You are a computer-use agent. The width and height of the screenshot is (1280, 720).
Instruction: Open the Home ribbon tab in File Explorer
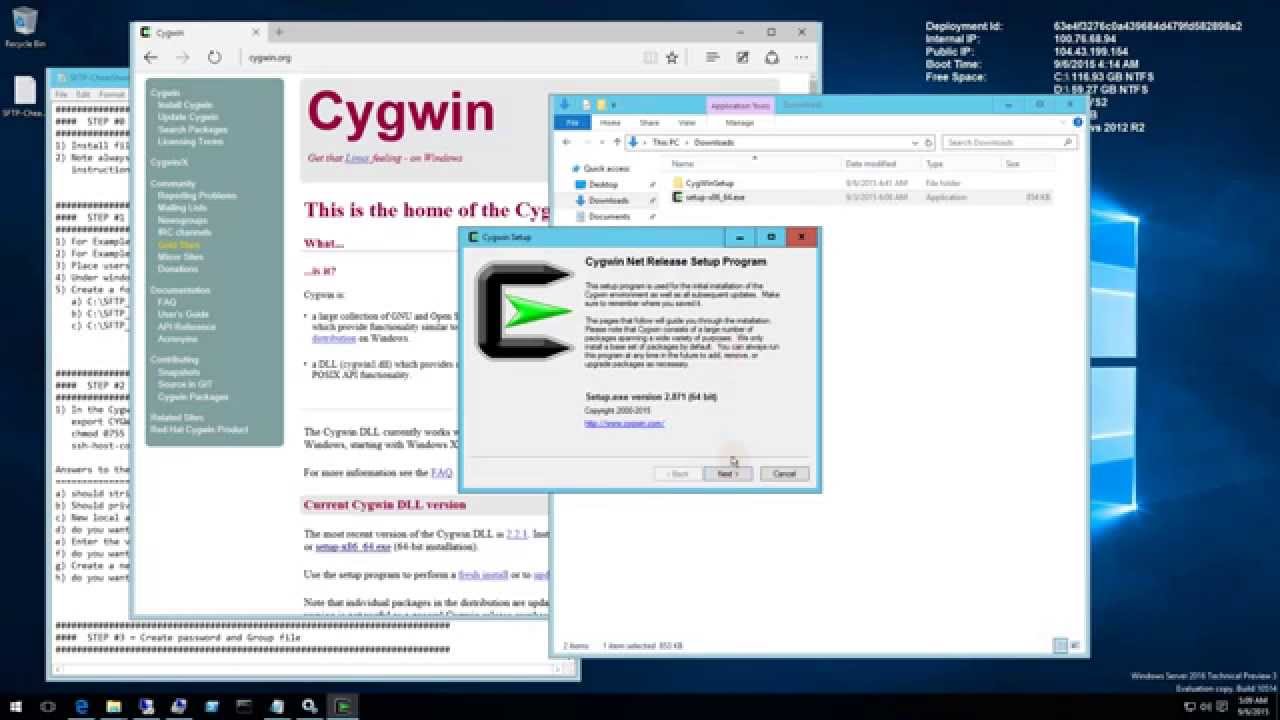(x=610, y=122)
